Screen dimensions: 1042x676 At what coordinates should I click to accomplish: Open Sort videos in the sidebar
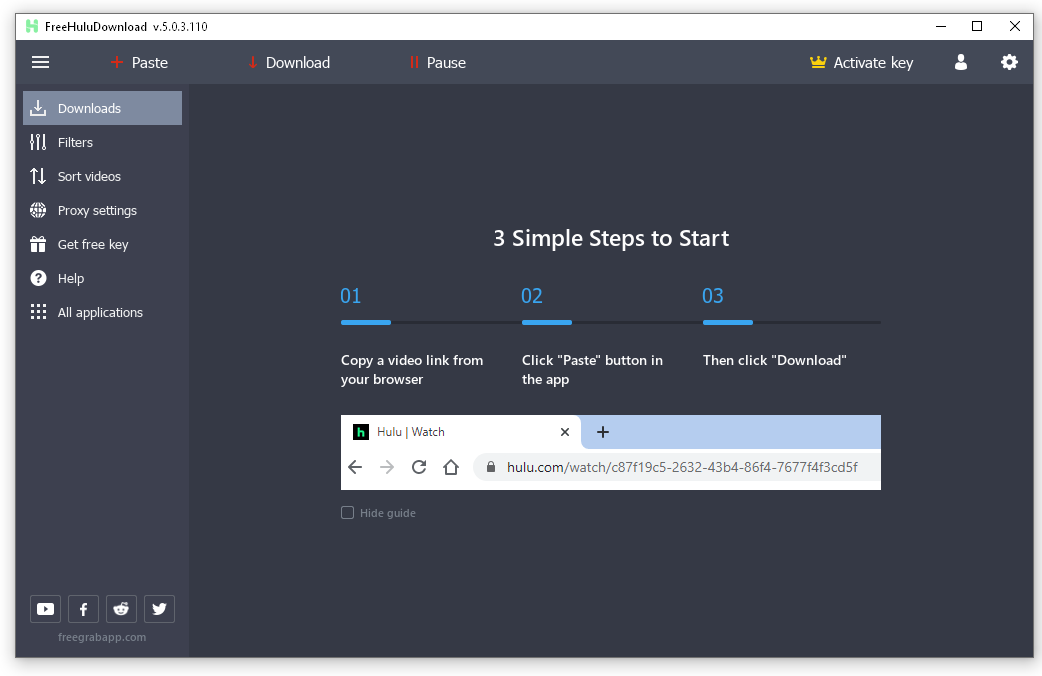click(x=102, y=176)
